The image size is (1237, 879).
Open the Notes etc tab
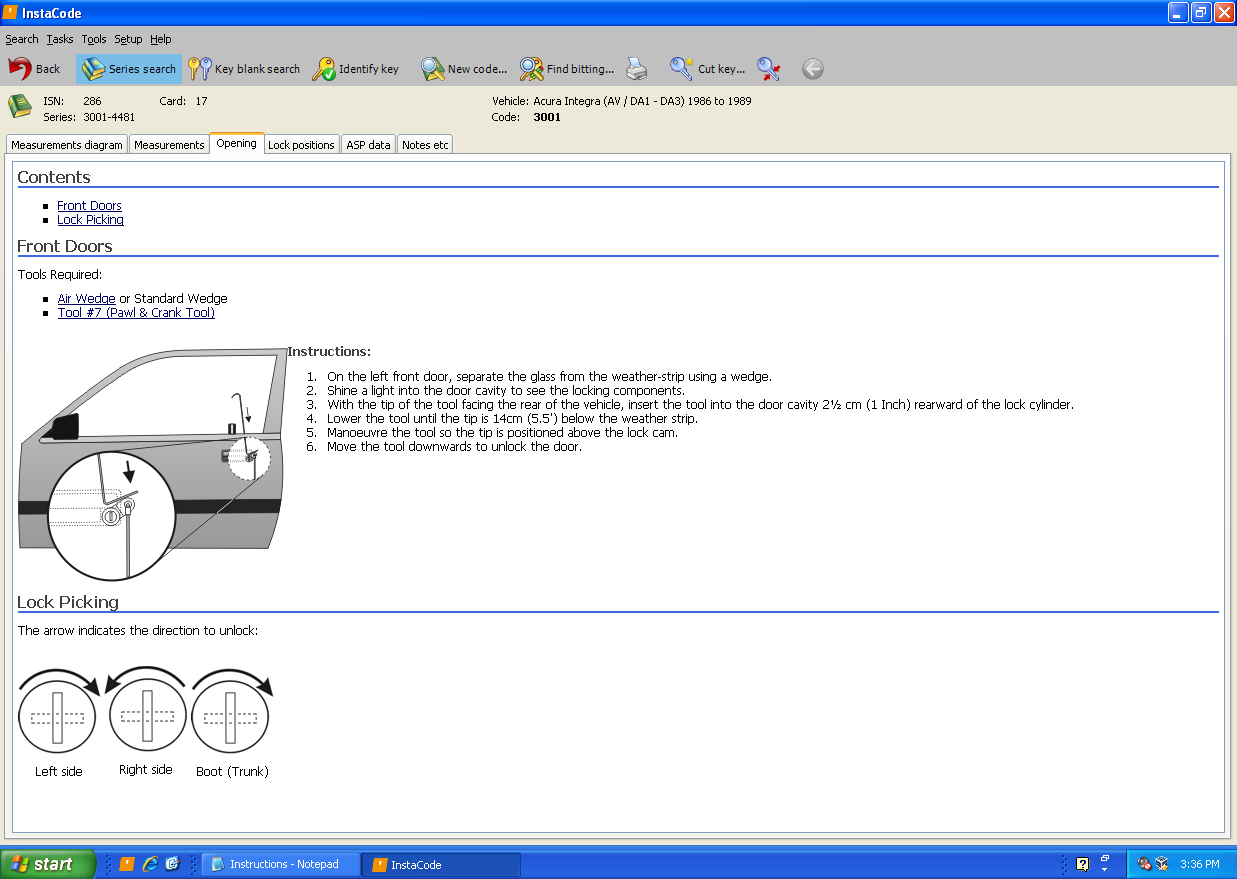[425, 145]
